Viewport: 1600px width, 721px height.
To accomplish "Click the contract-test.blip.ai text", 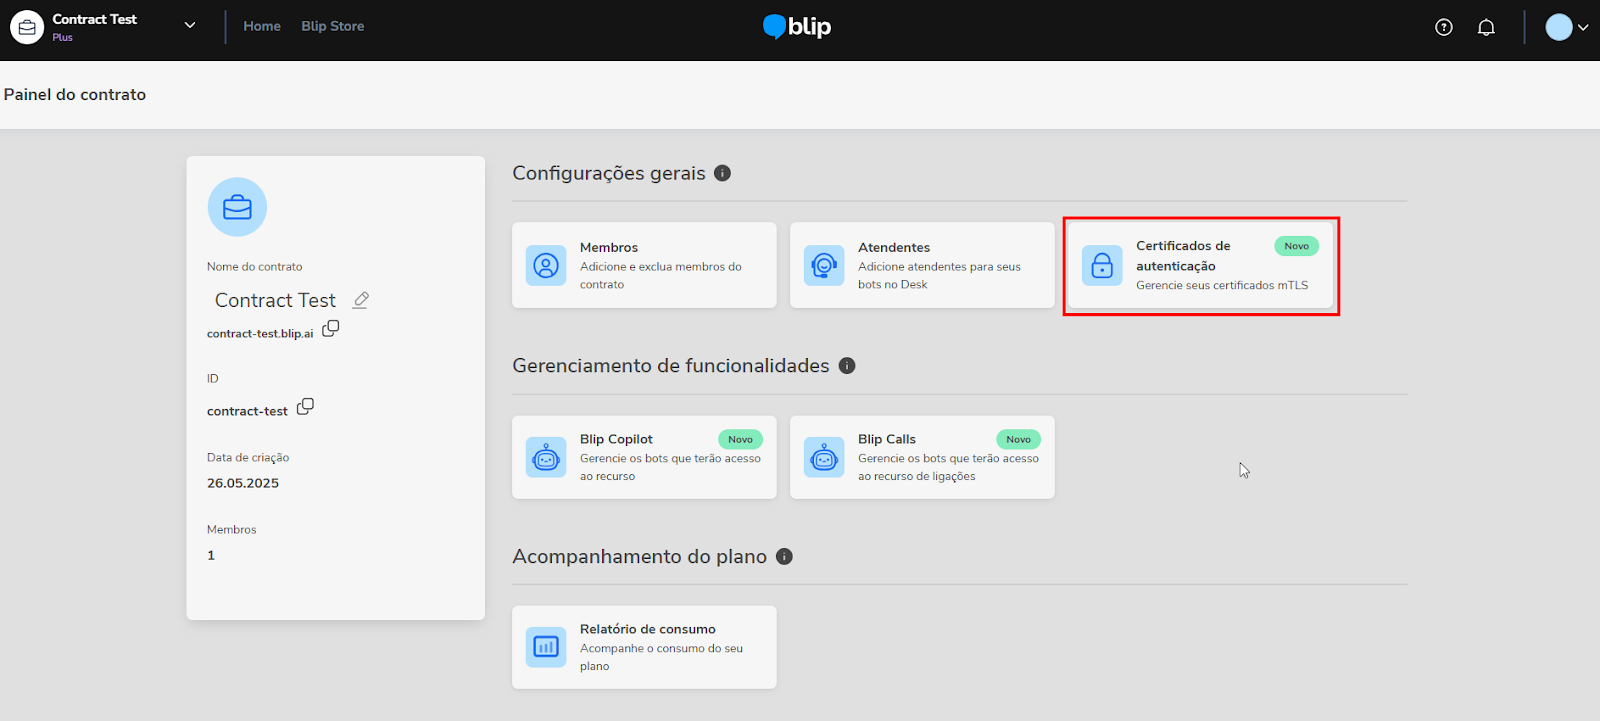I will 260,333.
